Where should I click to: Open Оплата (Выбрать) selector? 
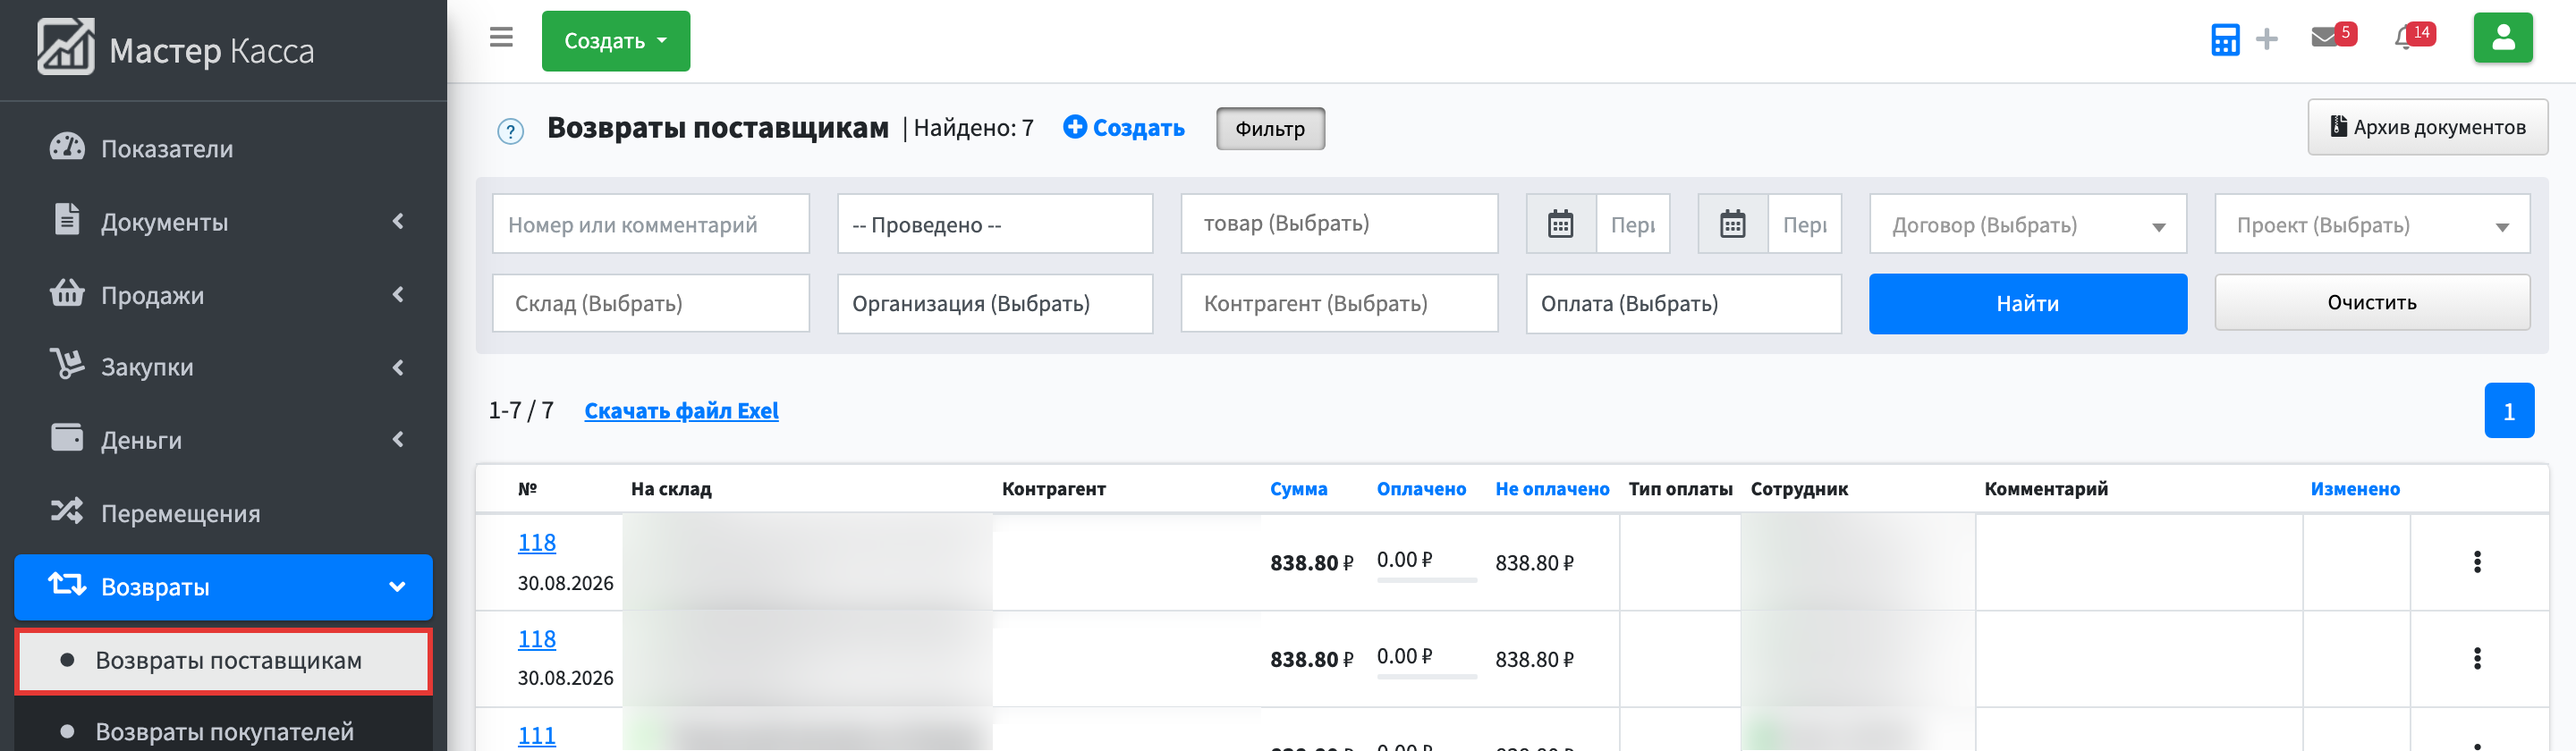(x=1683, y=303)
